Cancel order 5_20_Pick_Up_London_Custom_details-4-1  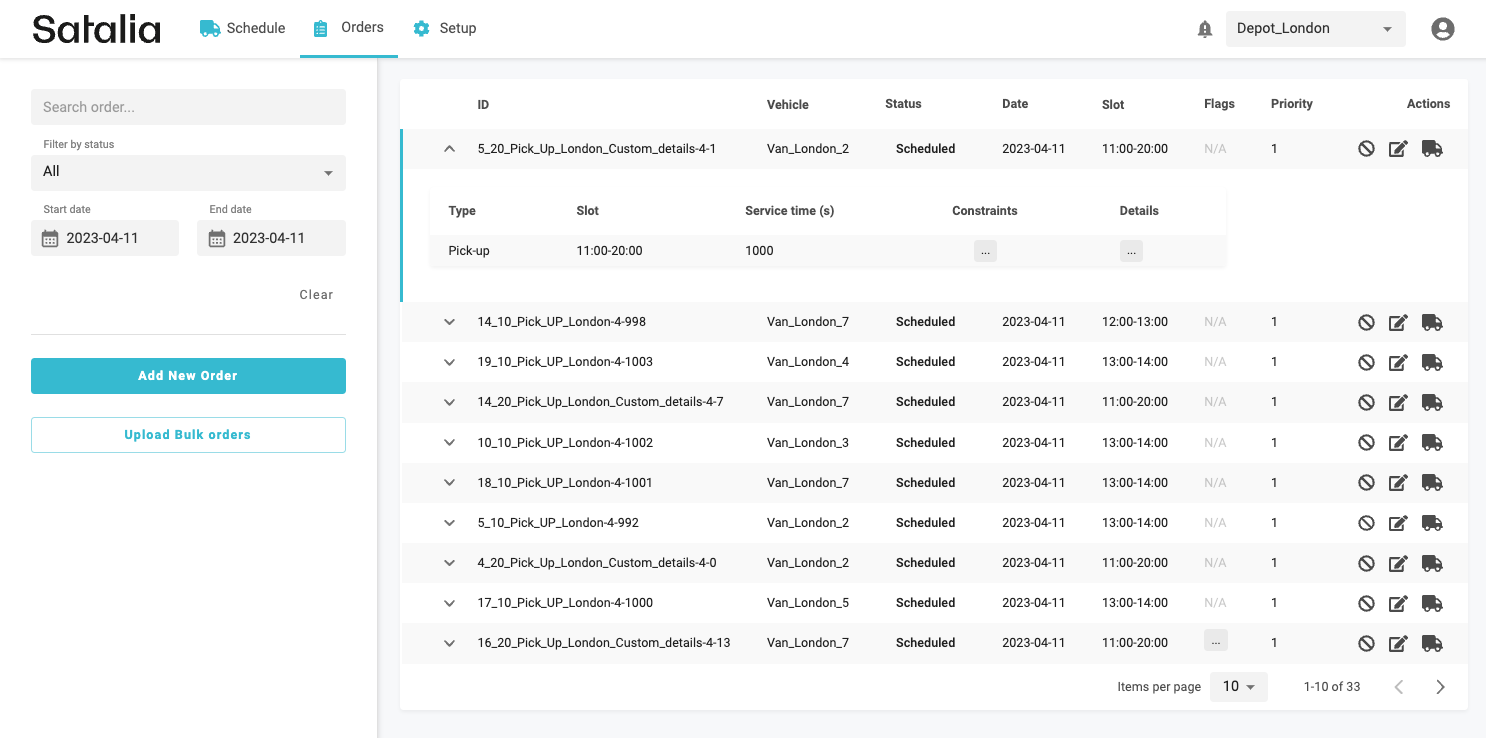tap(1366, 149)
